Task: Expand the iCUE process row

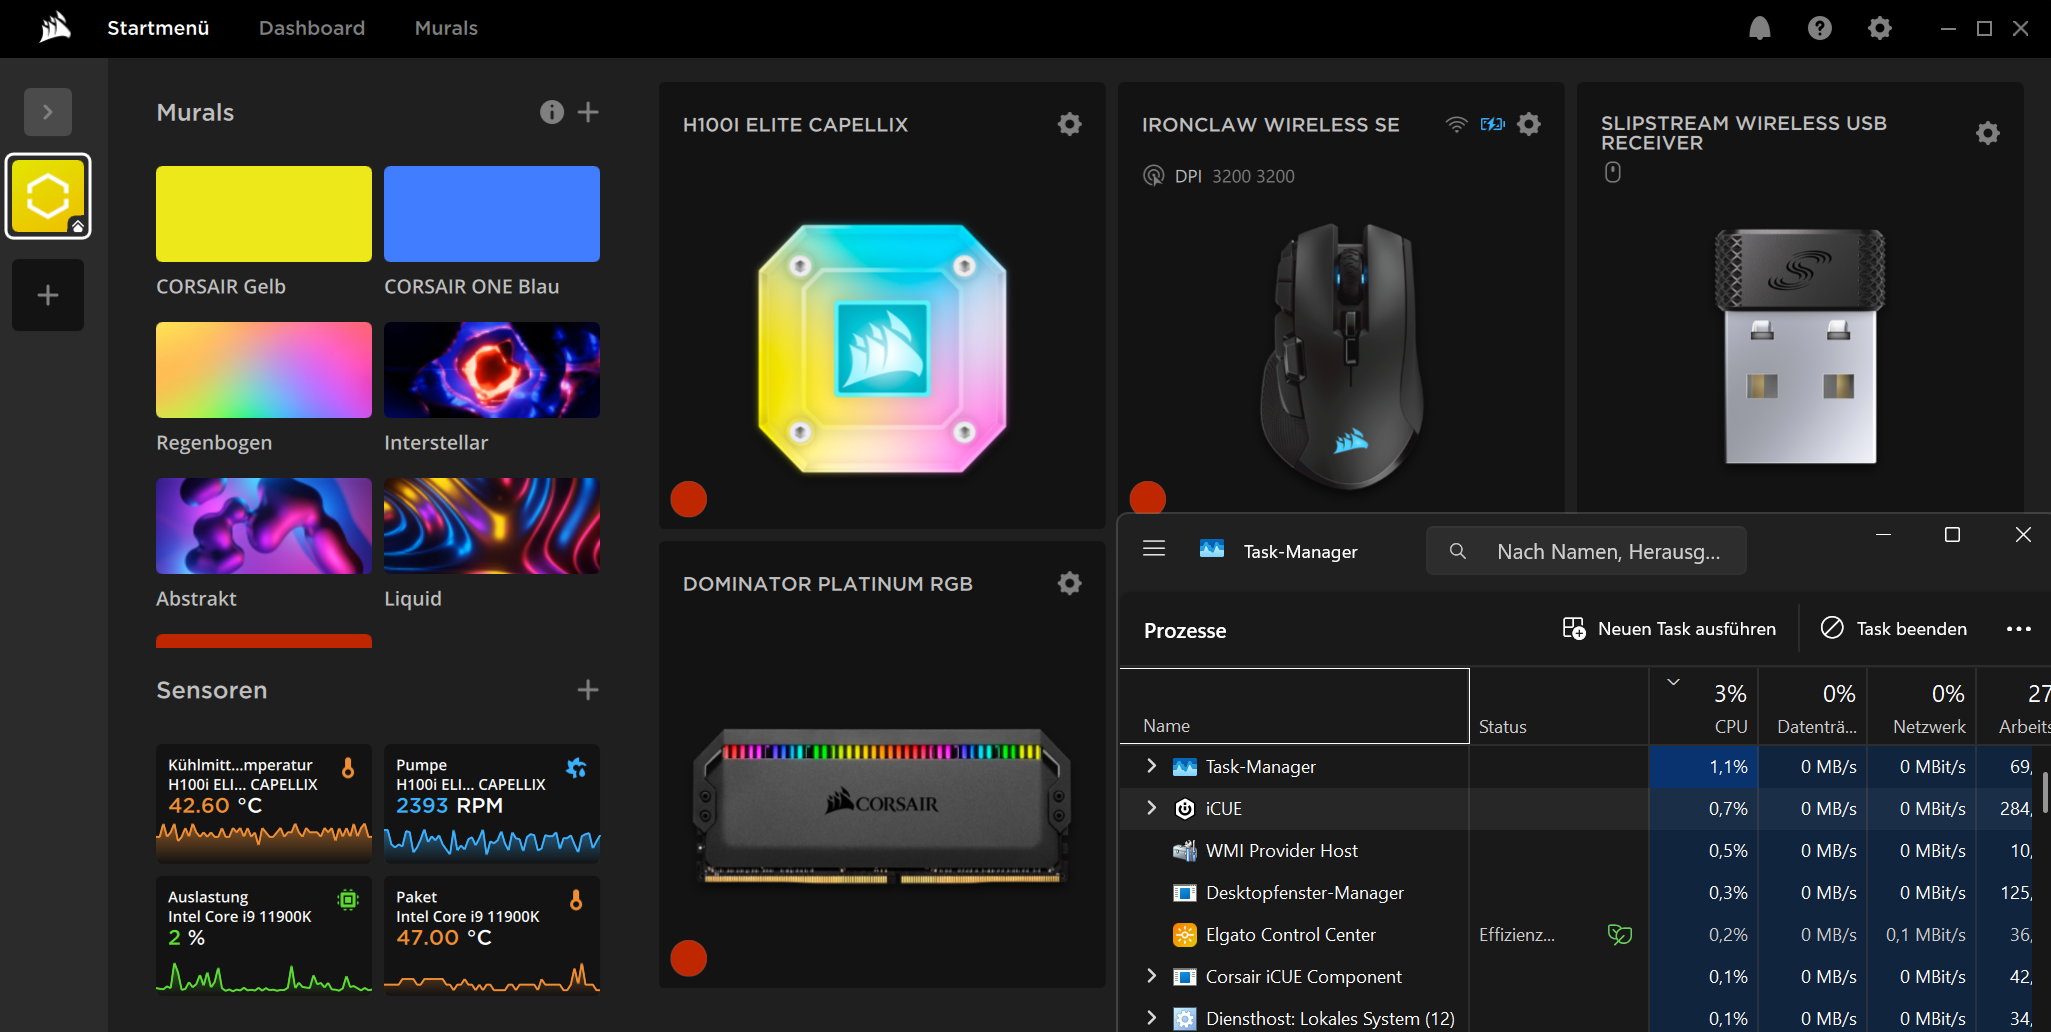Action: pos(1151,808)
